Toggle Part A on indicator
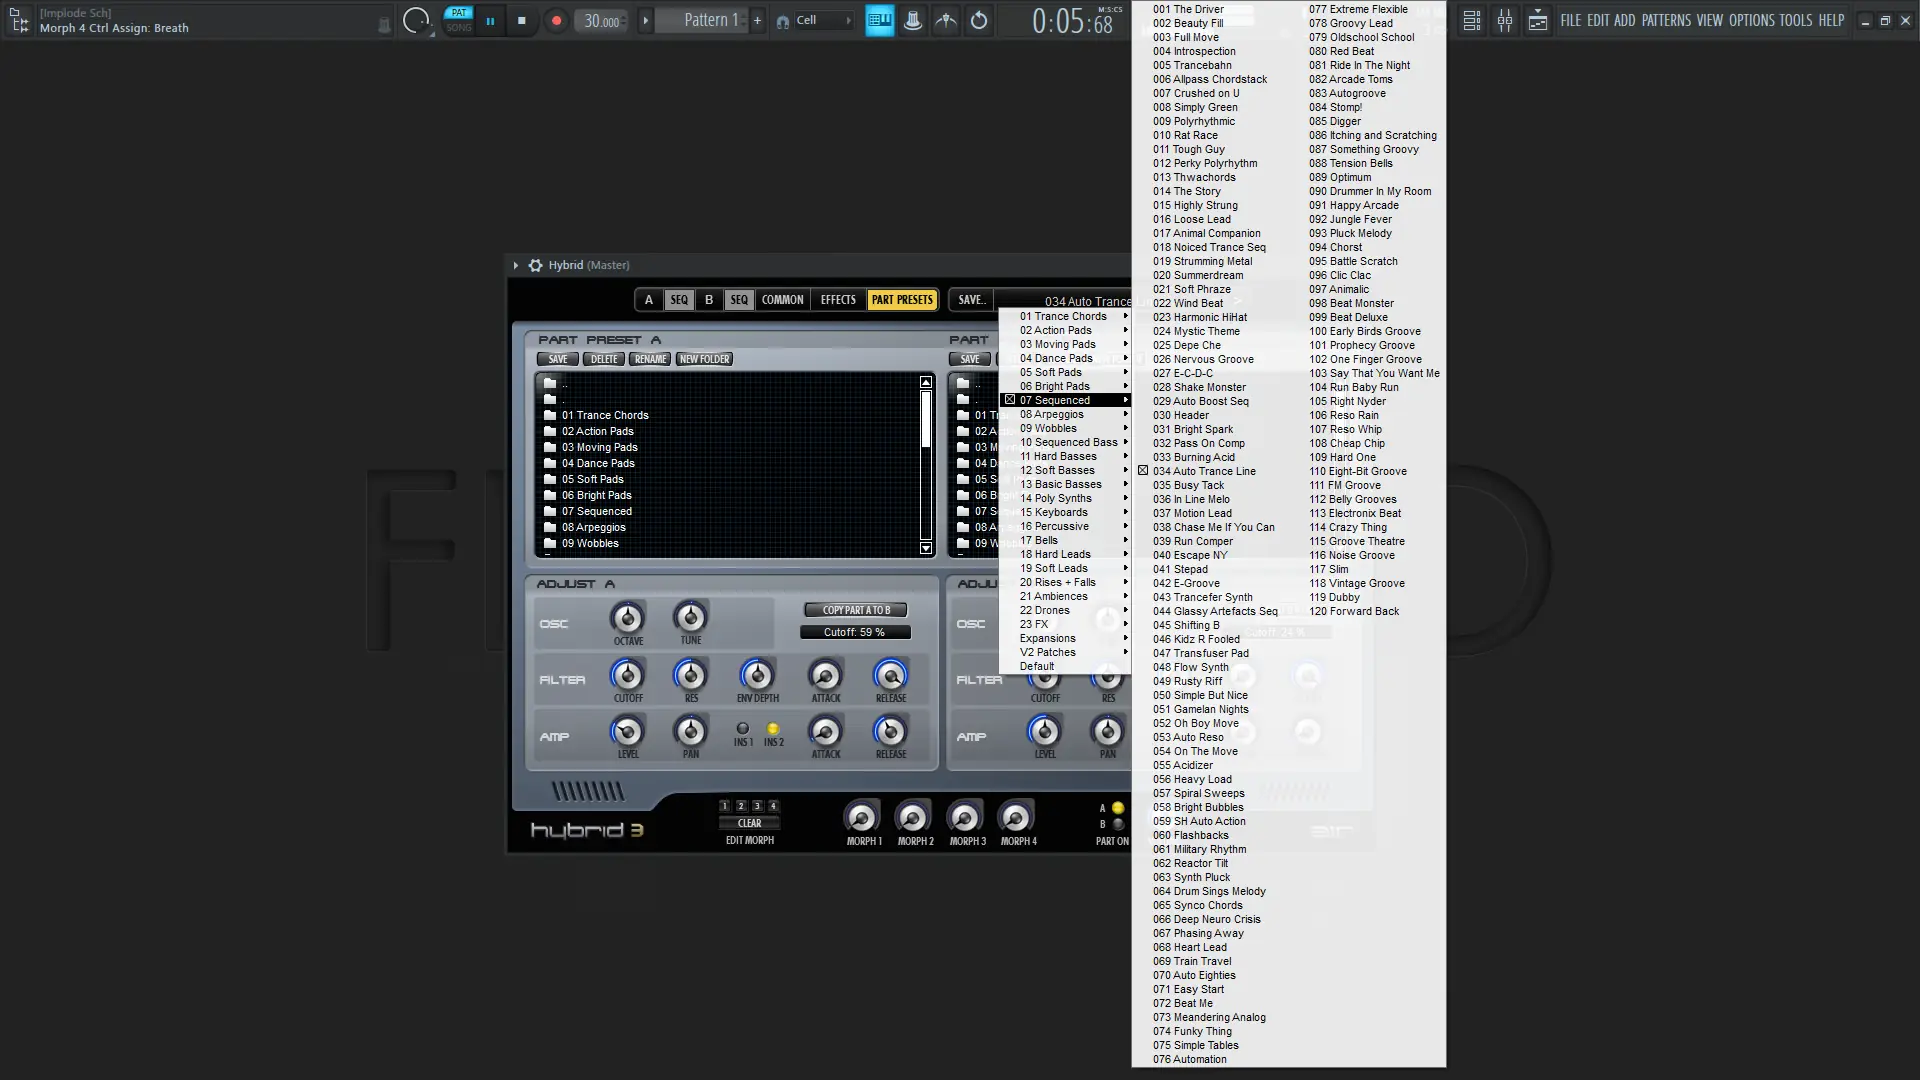Screen dimensions: 1920x1080 coord(1117,808)
